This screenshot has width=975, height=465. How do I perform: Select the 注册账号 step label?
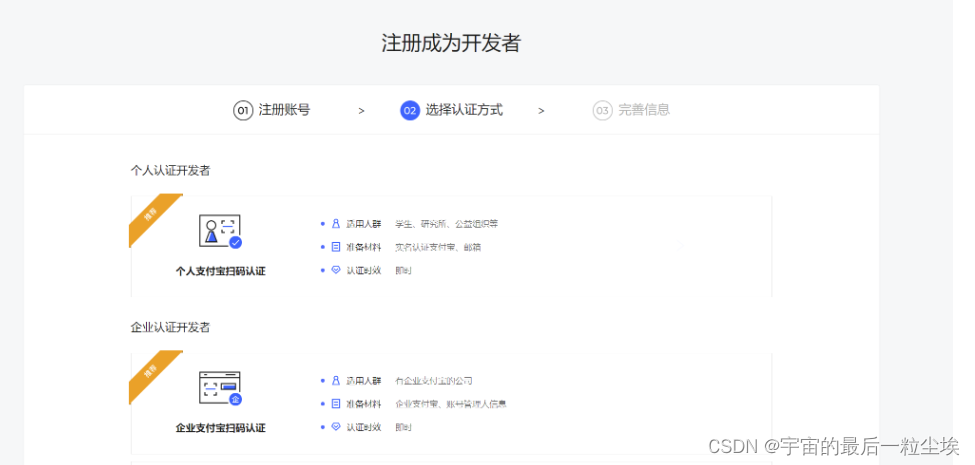[x=284, y=110]
